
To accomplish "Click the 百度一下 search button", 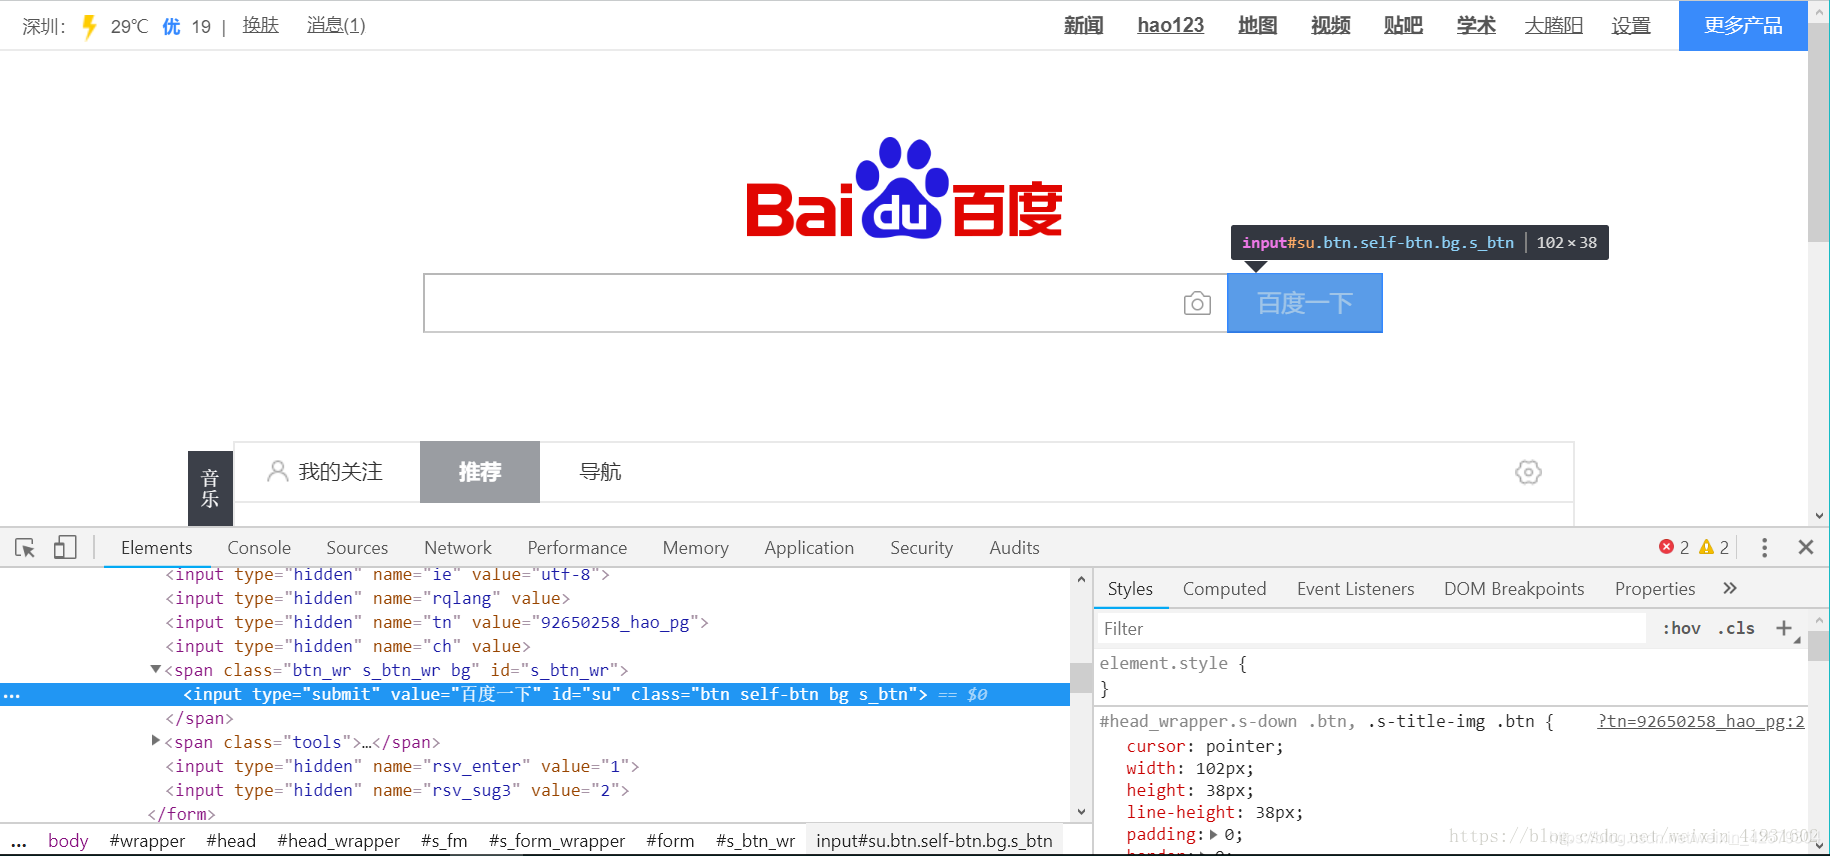I will 1305,303.
